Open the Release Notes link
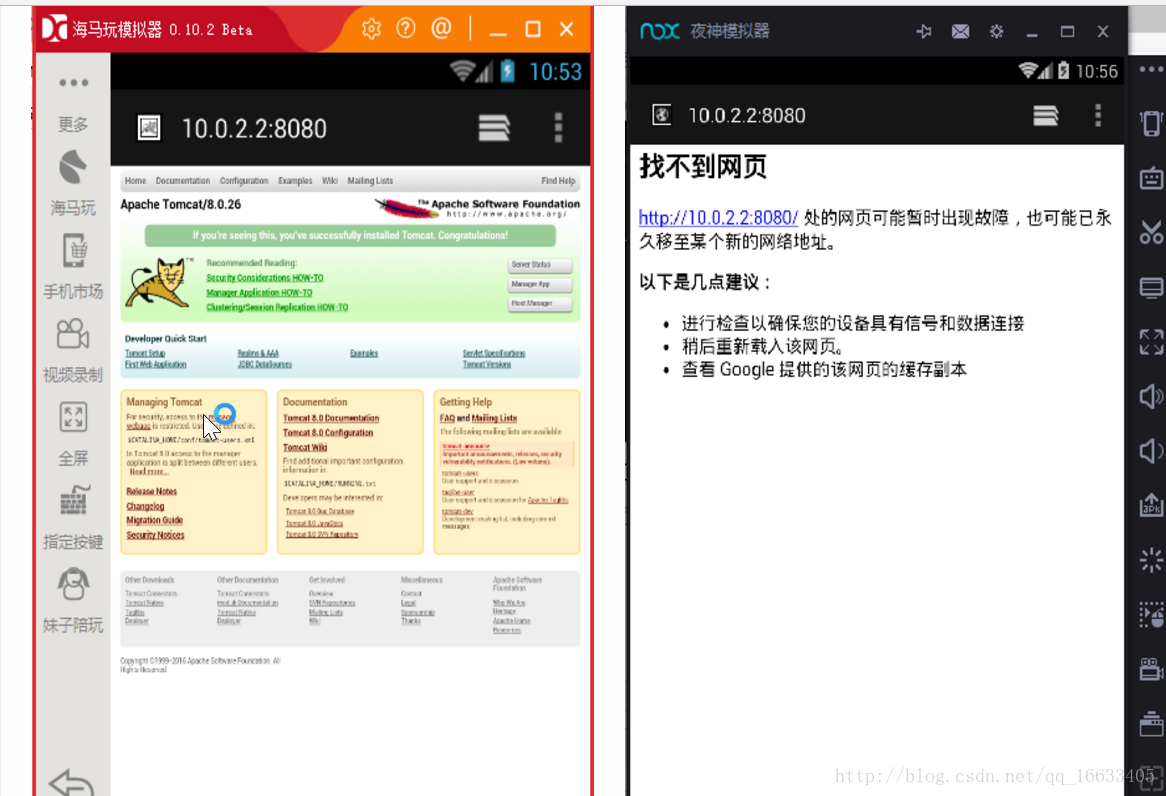This screenshot has height=796, width=1166. click(x=152, y=491)
